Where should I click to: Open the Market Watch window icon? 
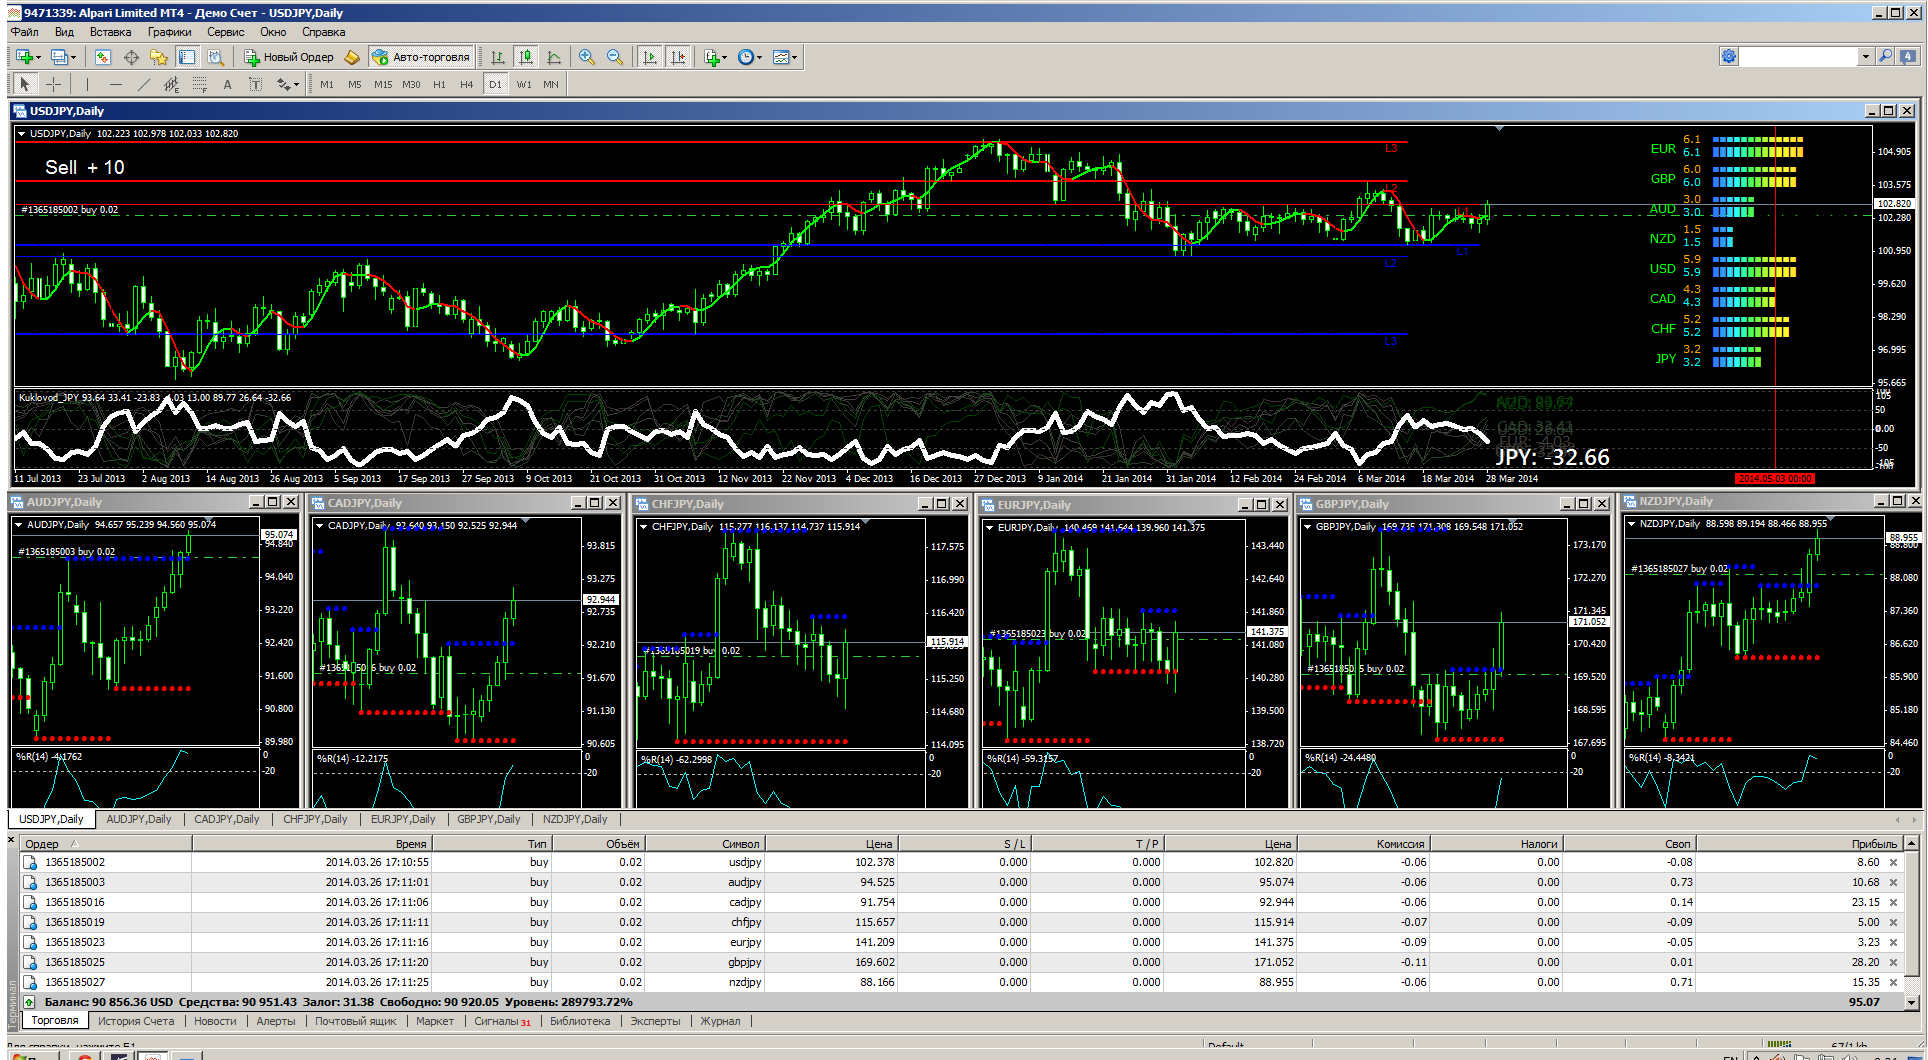tap(103, 57)
